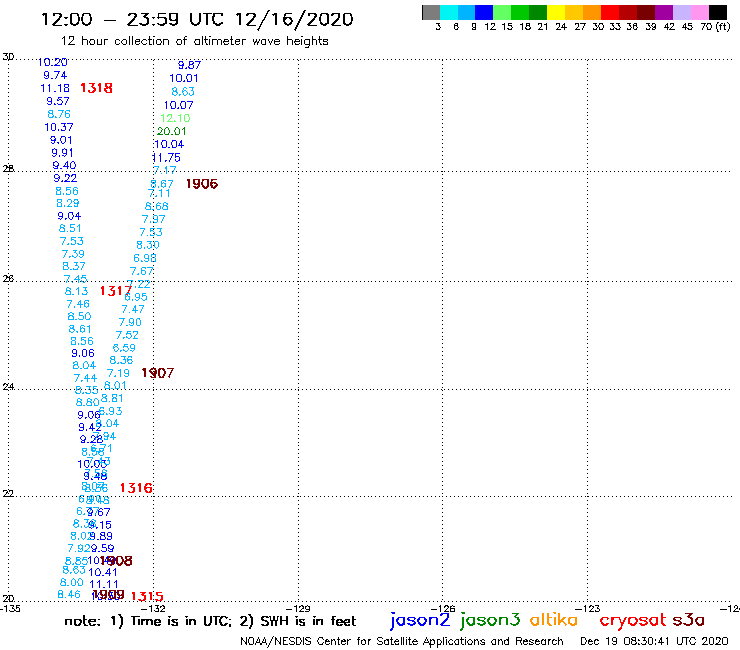Viewport: 740px width, 650px height.
Task: Select the maroon 1908 time marker
Action: coord(116,561)
